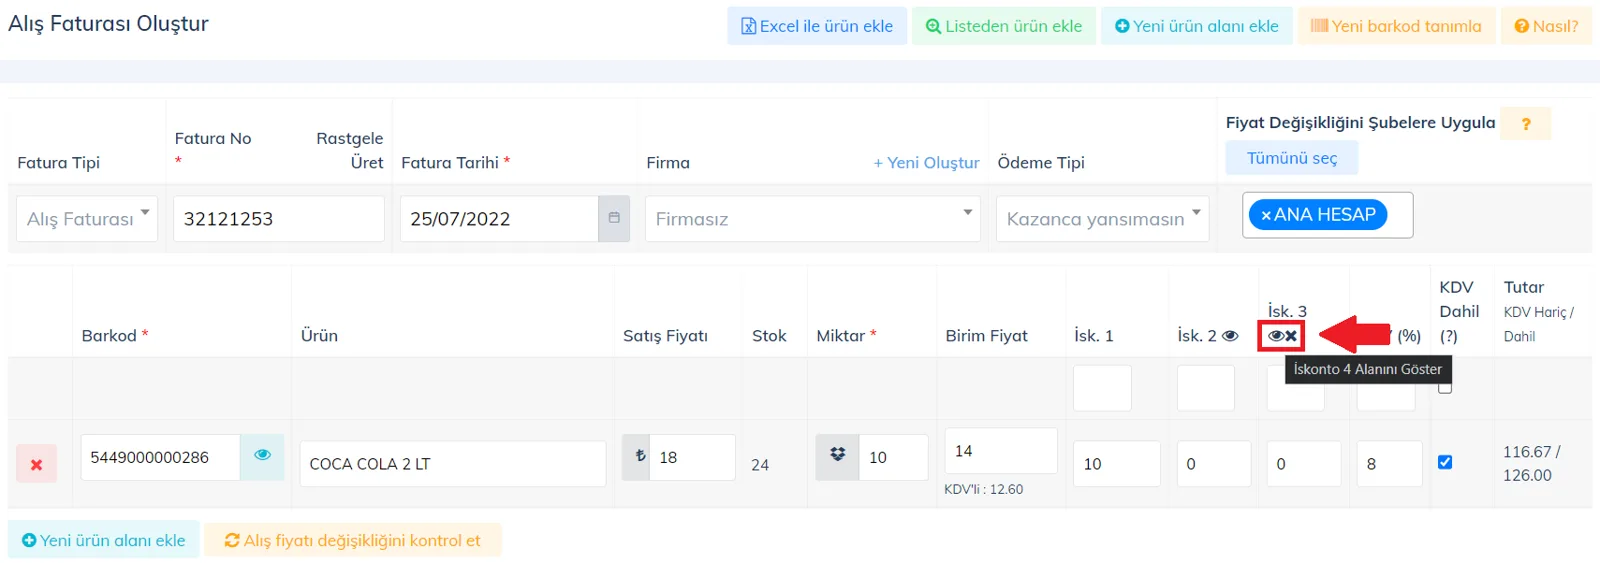Click the empty İsk. 2 header-row field
The height and width of the screenshot is (563, 1600).
1206,388
